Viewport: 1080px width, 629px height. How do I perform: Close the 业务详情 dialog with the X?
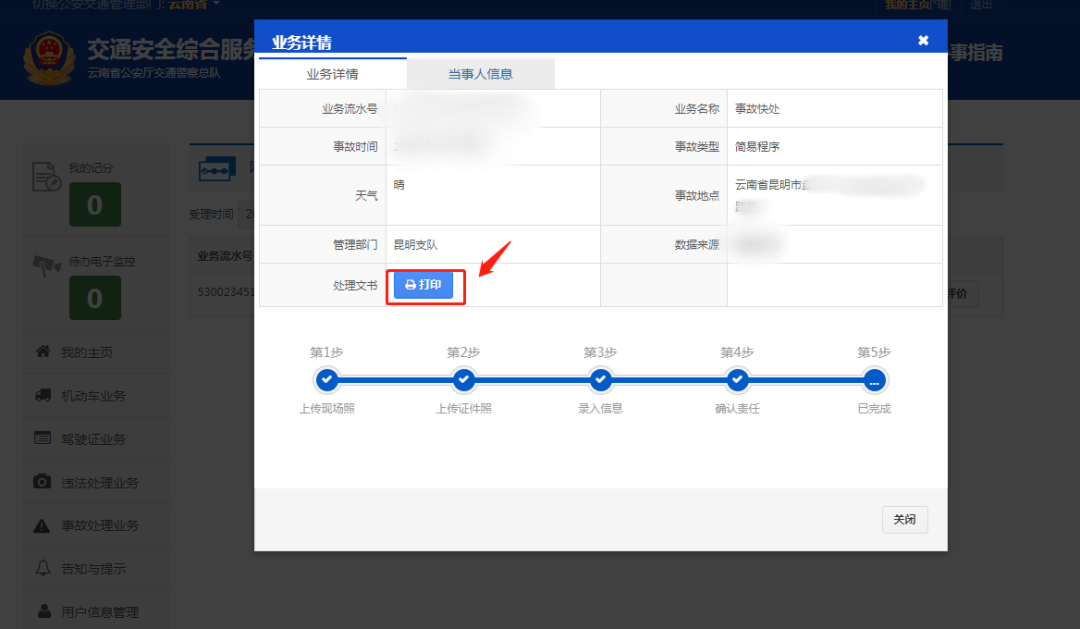pyautogui.click(x=923, y=41)
